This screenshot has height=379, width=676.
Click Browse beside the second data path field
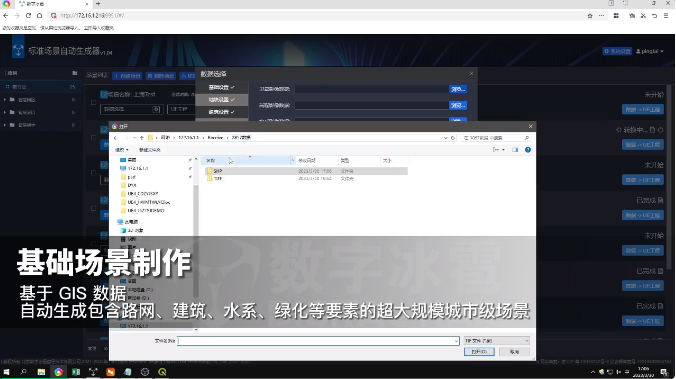(x=458, y=105)
